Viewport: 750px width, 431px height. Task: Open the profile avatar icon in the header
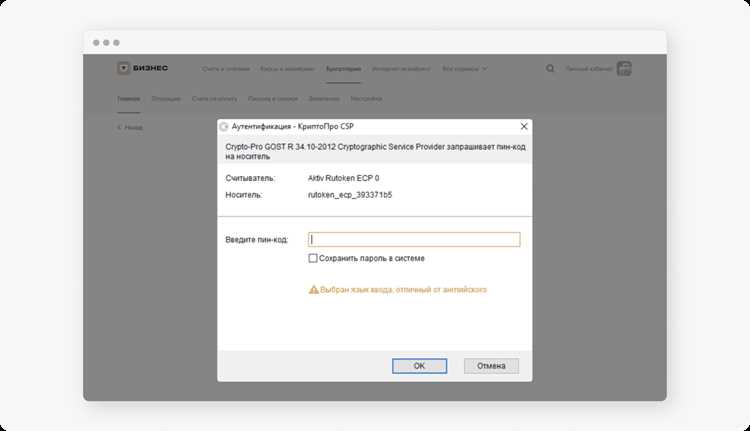point(624,68)
